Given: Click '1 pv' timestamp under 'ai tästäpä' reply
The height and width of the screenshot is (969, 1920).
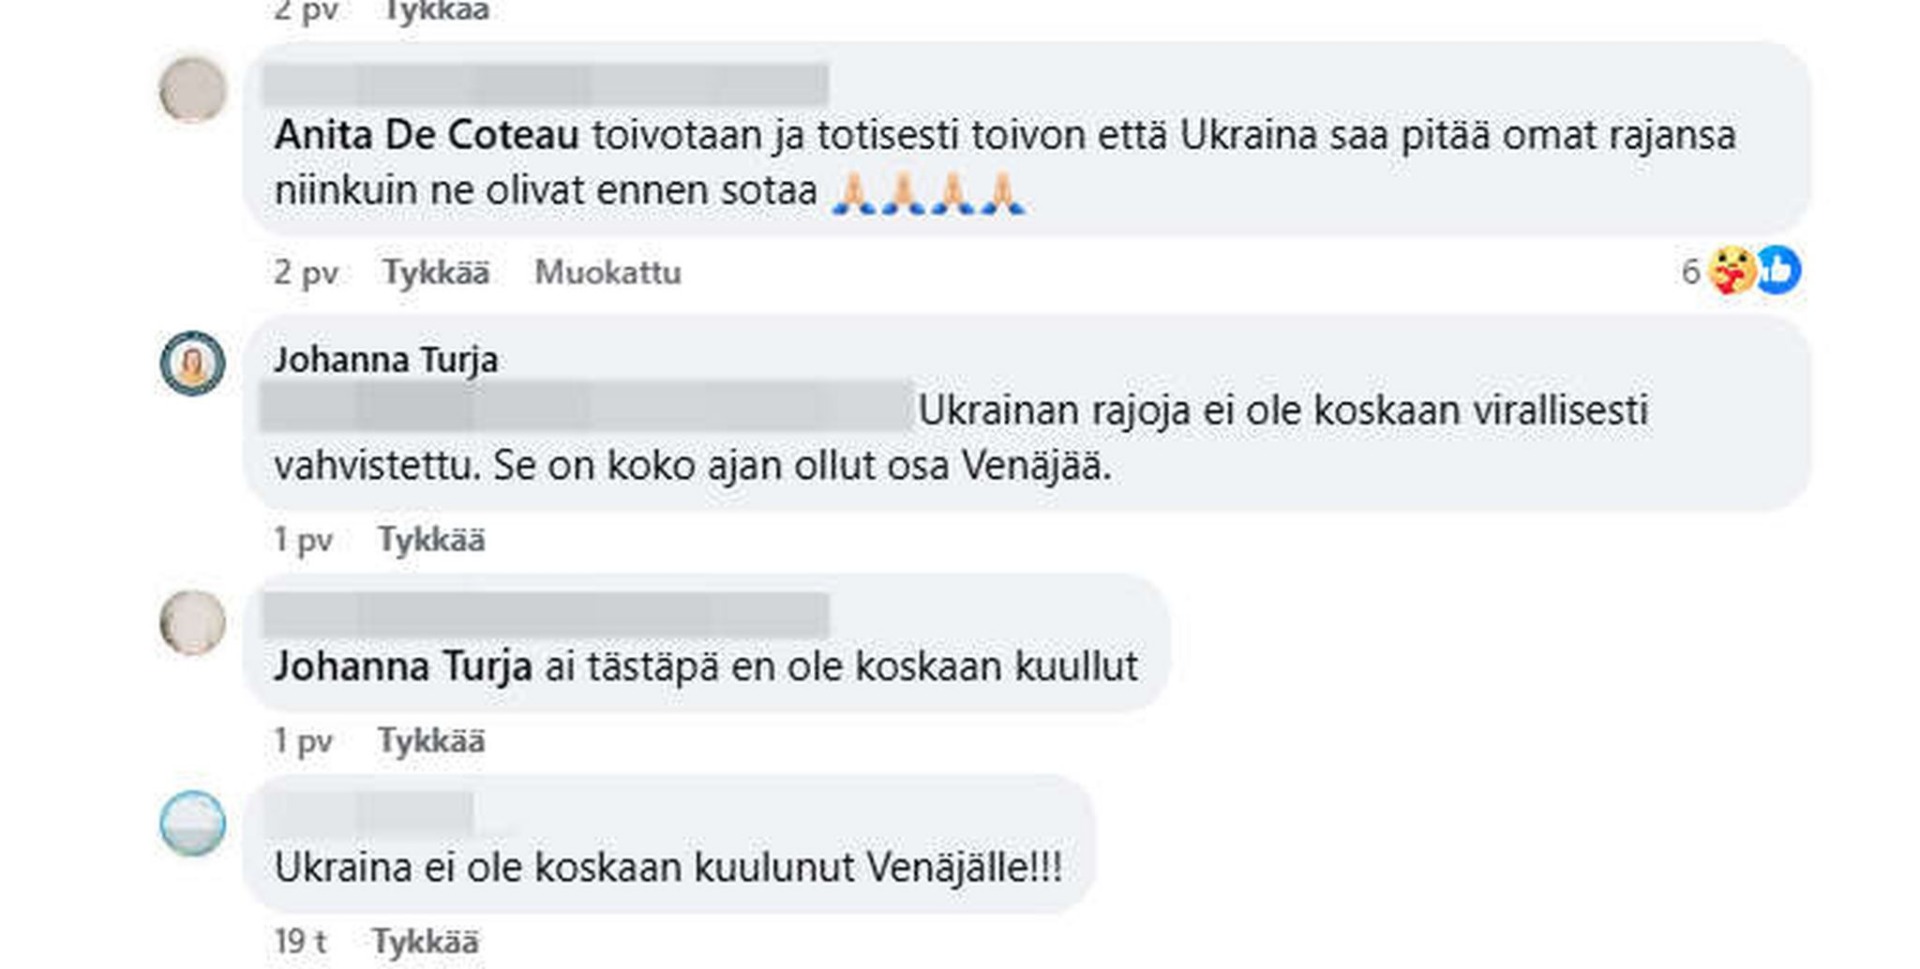Looking at the screenshot, I should coord(303,741).
